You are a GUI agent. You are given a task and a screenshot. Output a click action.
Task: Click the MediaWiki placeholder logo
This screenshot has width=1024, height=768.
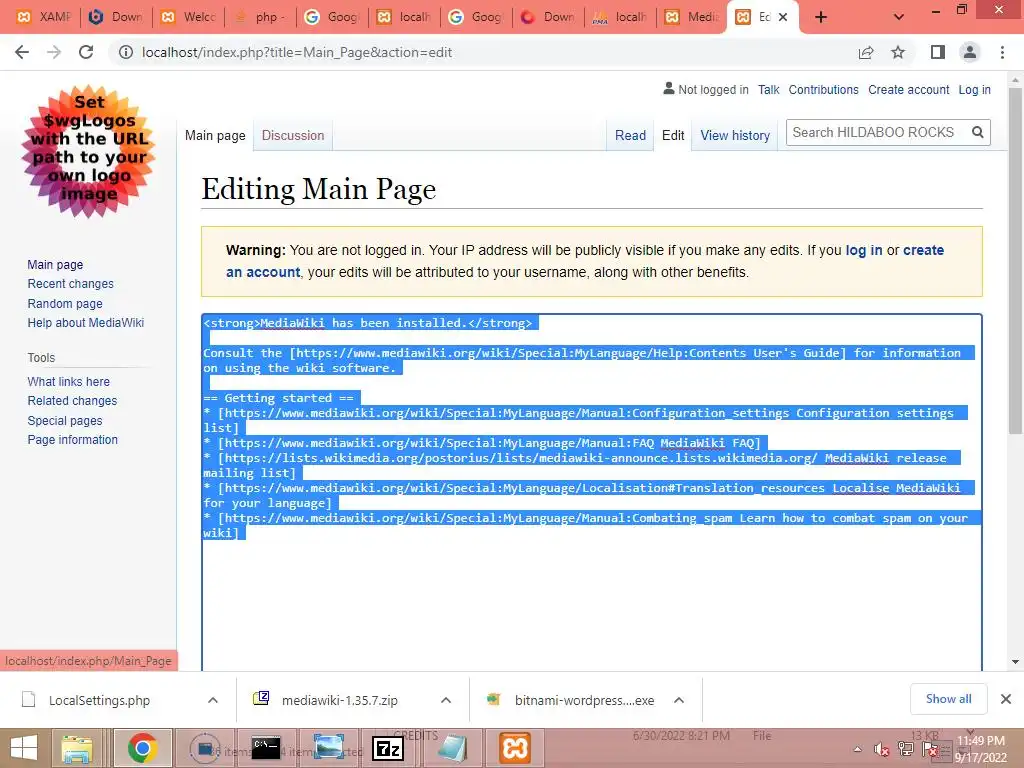89,151
